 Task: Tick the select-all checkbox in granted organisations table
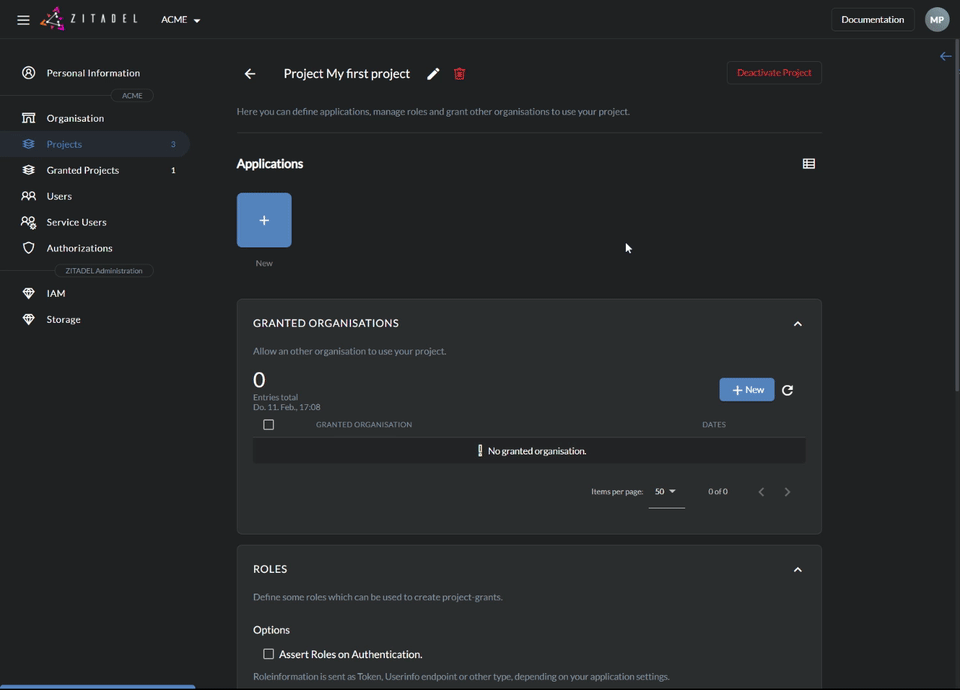click(268, 425)
